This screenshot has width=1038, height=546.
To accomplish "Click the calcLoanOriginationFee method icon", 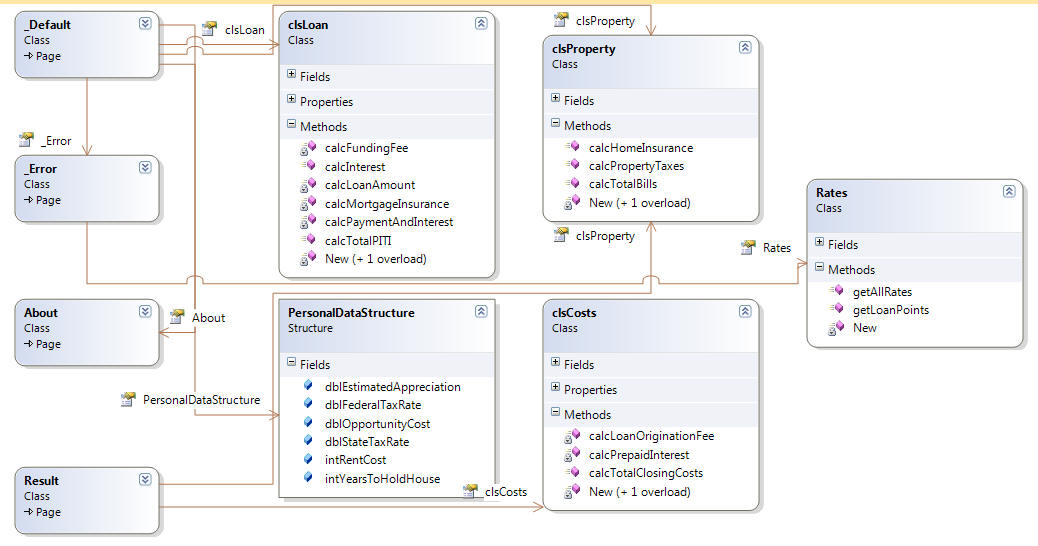I will [573, 435].
